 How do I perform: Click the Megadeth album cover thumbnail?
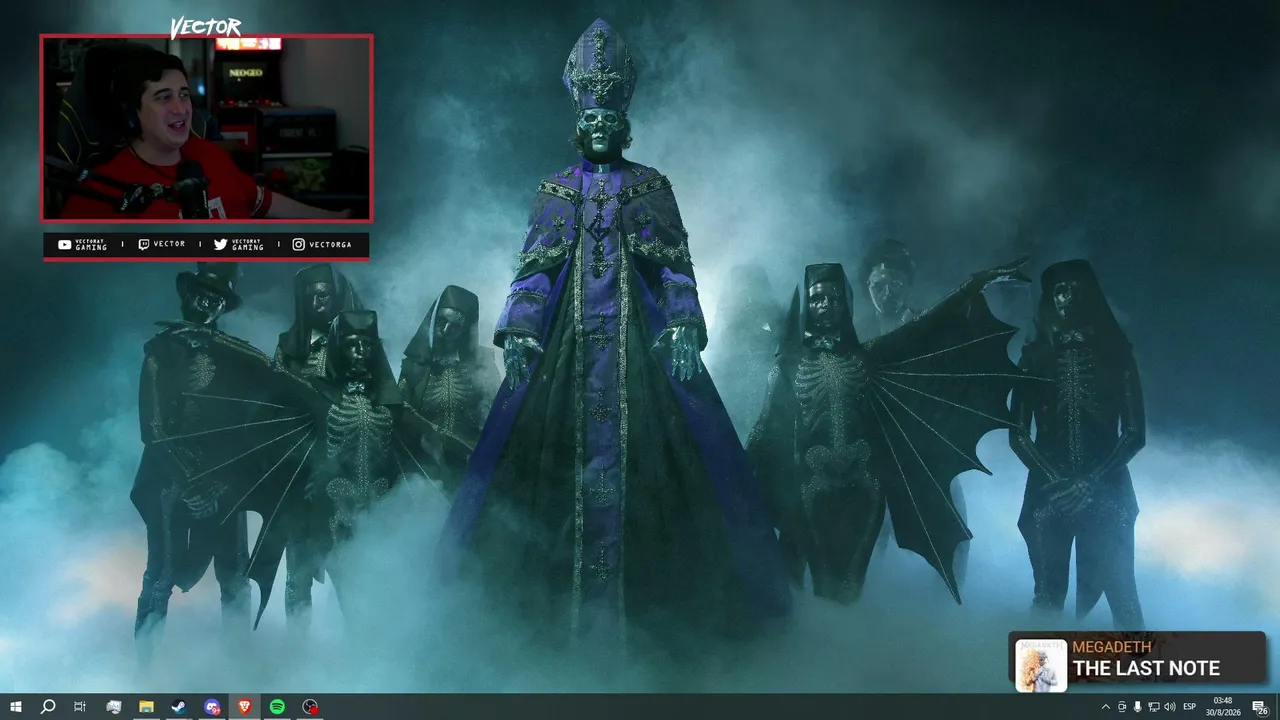(1041, 665)
